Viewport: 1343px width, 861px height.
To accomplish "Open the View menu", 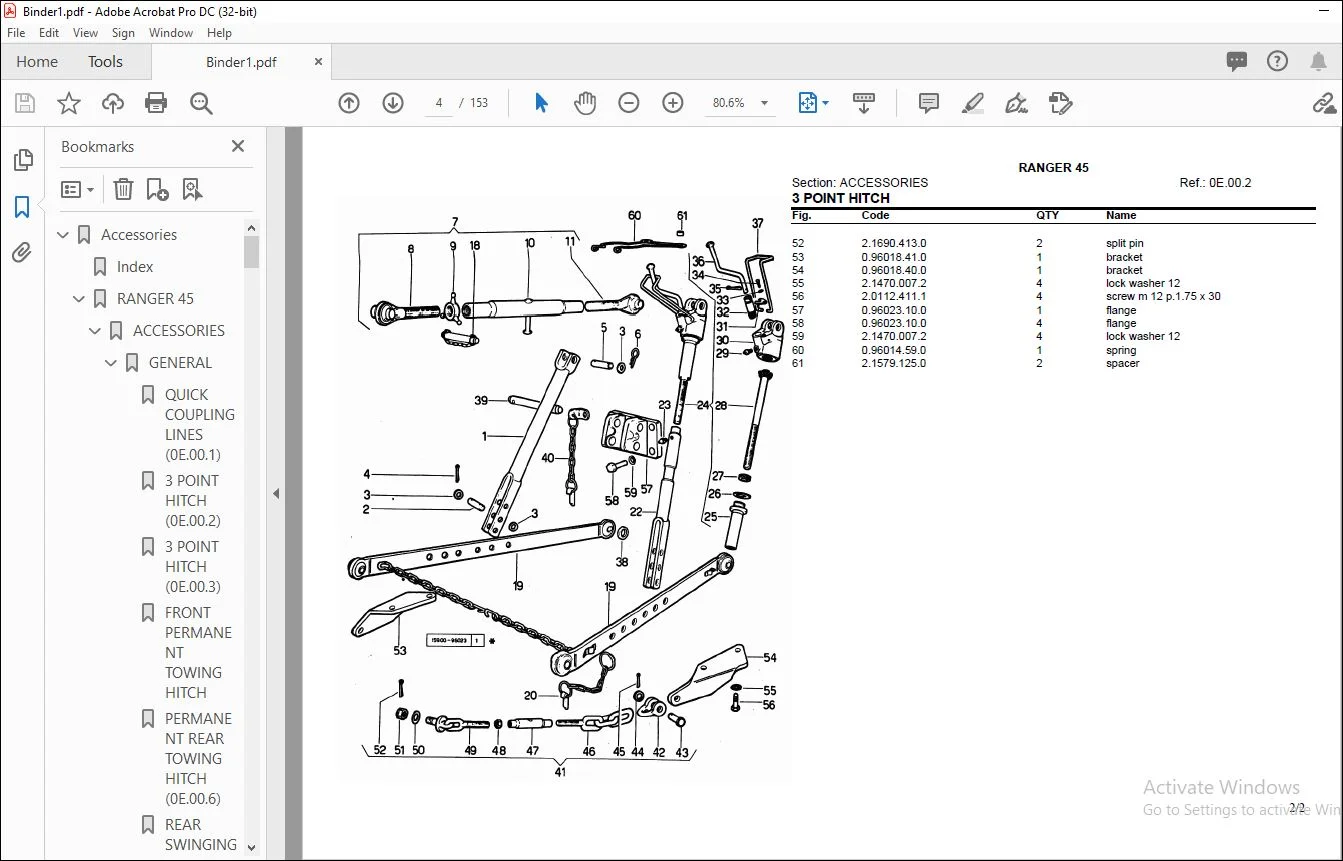I will [x=85, y=33].
